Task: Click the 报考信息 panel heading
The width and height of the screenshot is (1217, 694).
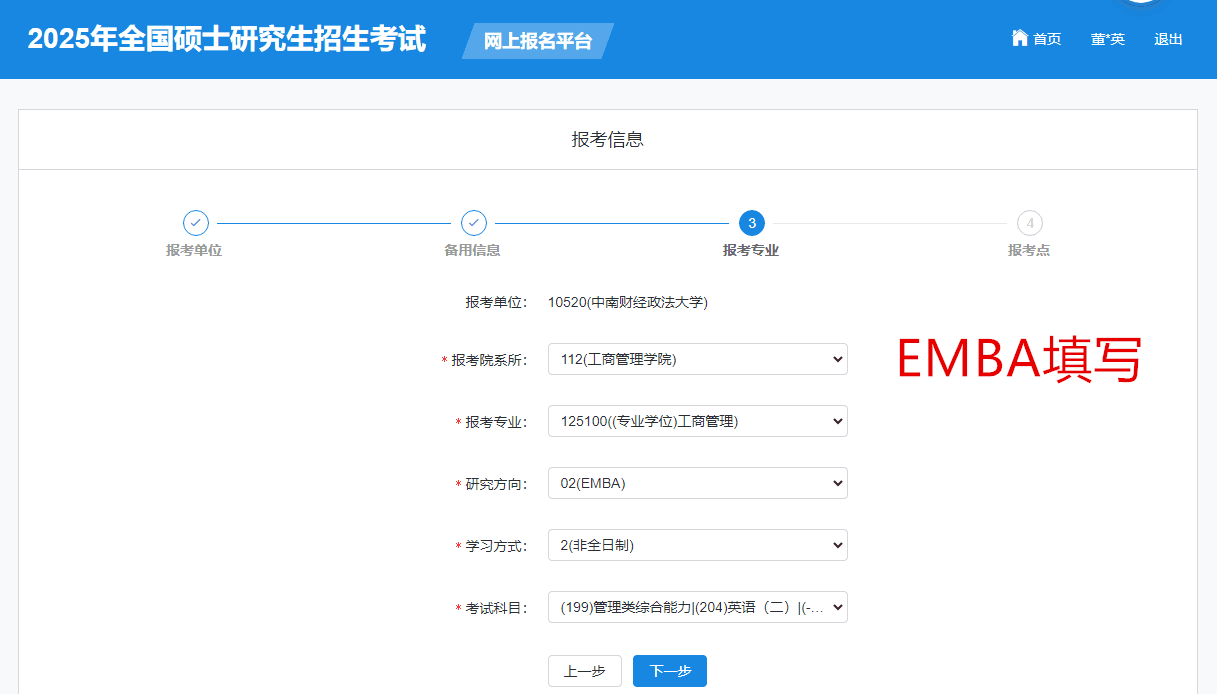Action: (x=608, y=140)
